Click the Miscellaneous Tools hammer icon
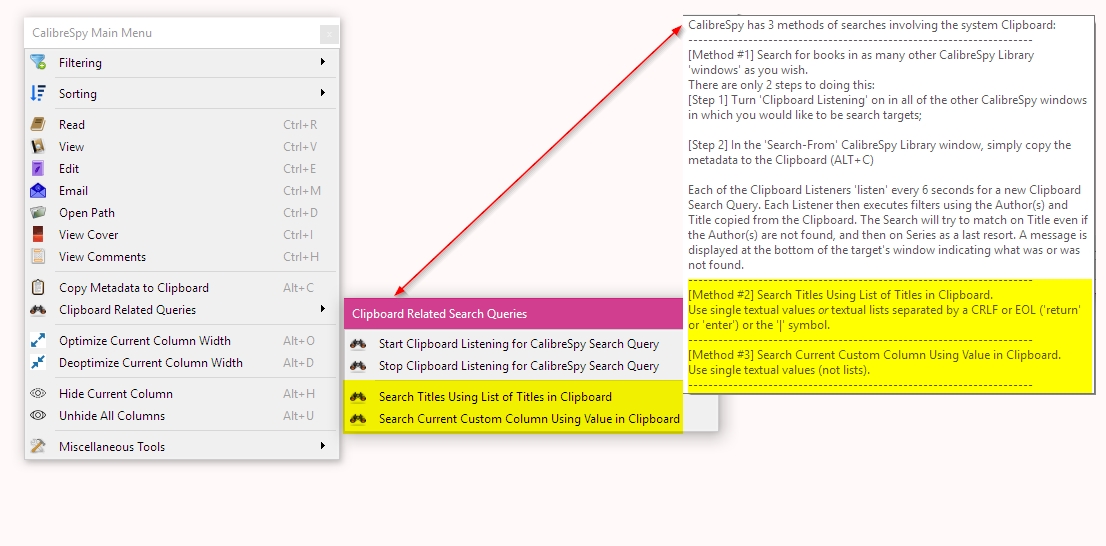Viewport: 1106px width, 546px height. (38, 446)
